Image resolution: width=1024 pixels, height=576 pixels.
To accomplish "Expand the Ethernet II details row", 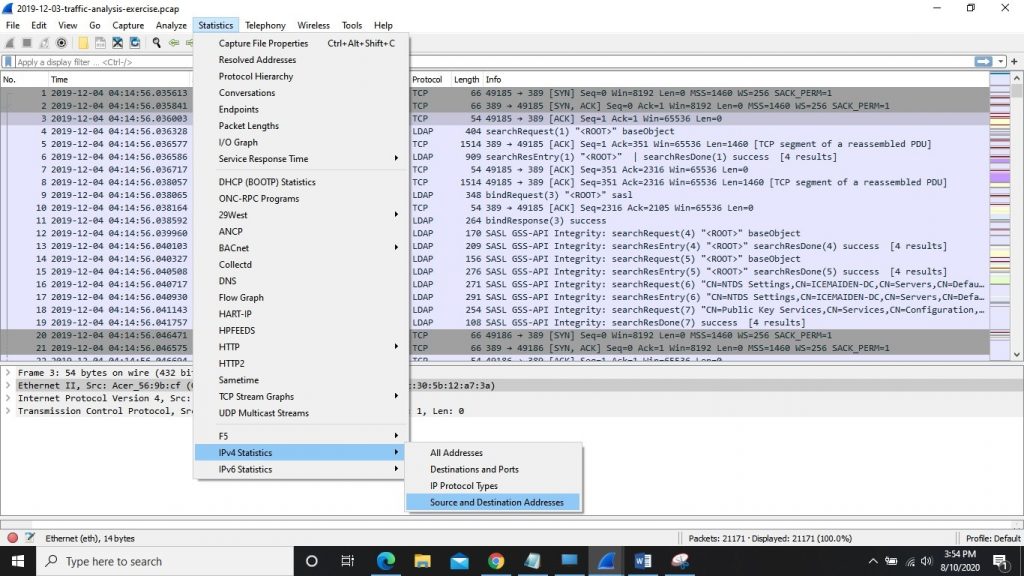I will pyautogui.click(x=8, y=385).
